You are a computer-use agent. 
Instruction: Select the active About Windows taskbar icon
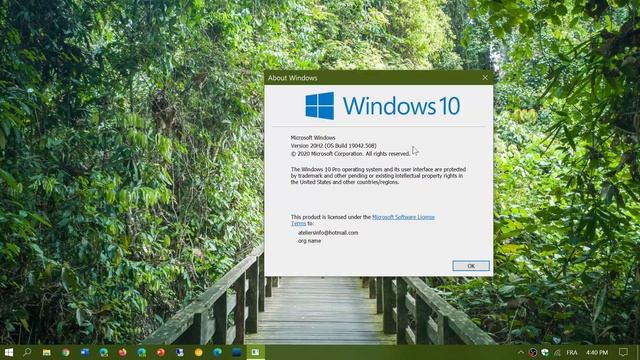click(256, 352)
